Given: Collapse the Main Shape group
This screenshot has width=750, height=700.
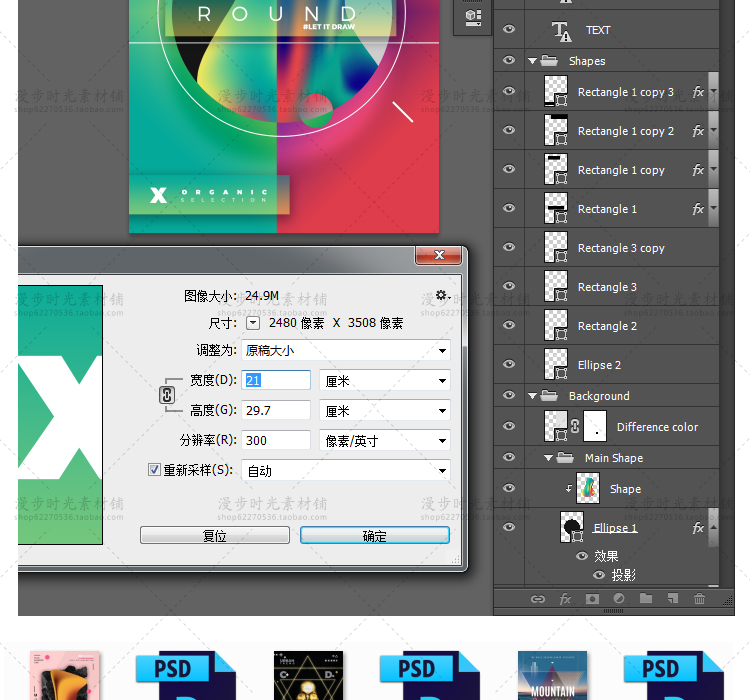Looking at the screenshot, I should click(549, 458).
